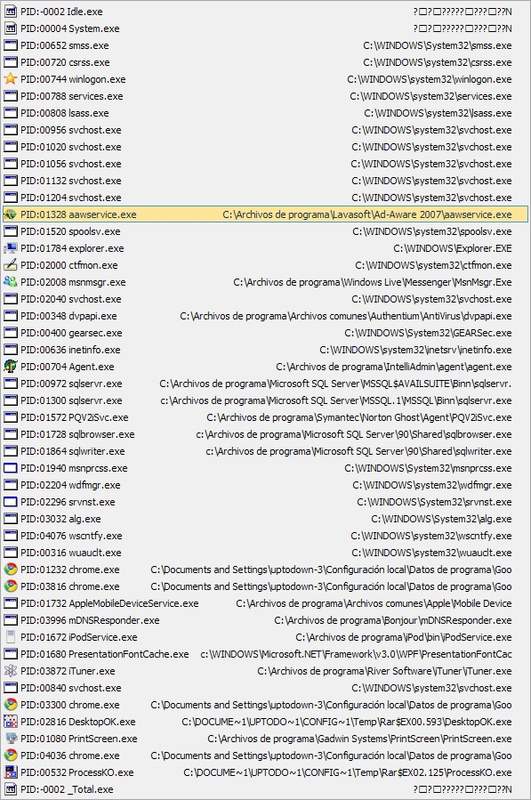Select PID:01020 svchost.exe entry

click(265, 147)
